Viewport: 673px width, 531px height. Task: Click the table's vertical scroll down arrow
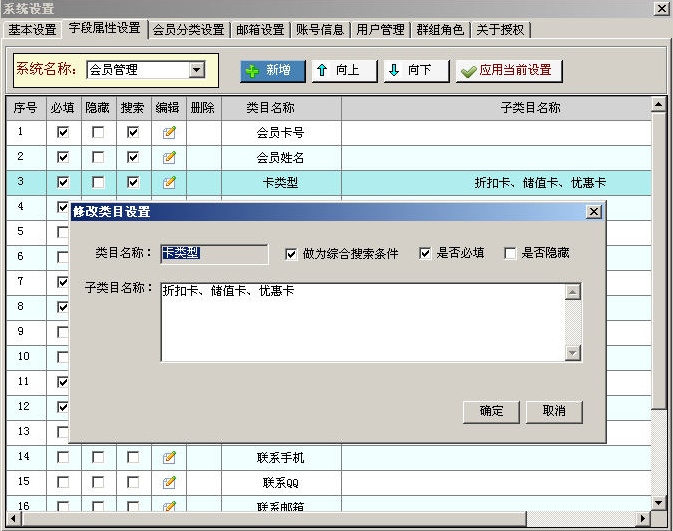(x=658, y=502)
